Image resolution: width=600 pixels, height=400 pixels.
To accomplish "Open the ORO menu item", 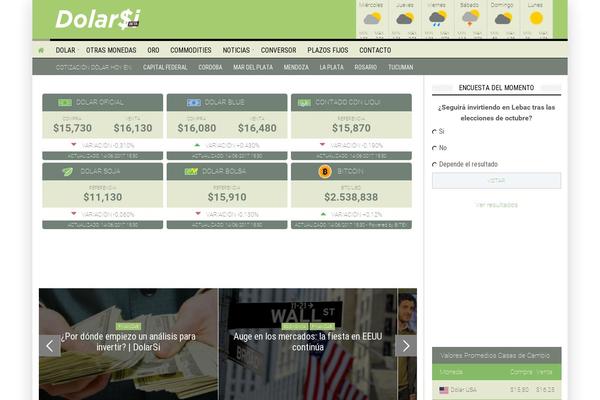I will (153, 50).
